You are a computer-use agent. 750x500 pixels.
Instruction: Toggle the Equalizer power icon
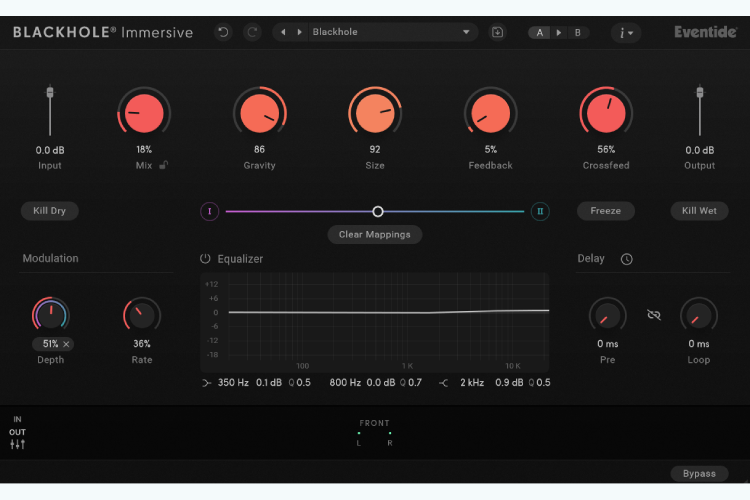(205, 258)
